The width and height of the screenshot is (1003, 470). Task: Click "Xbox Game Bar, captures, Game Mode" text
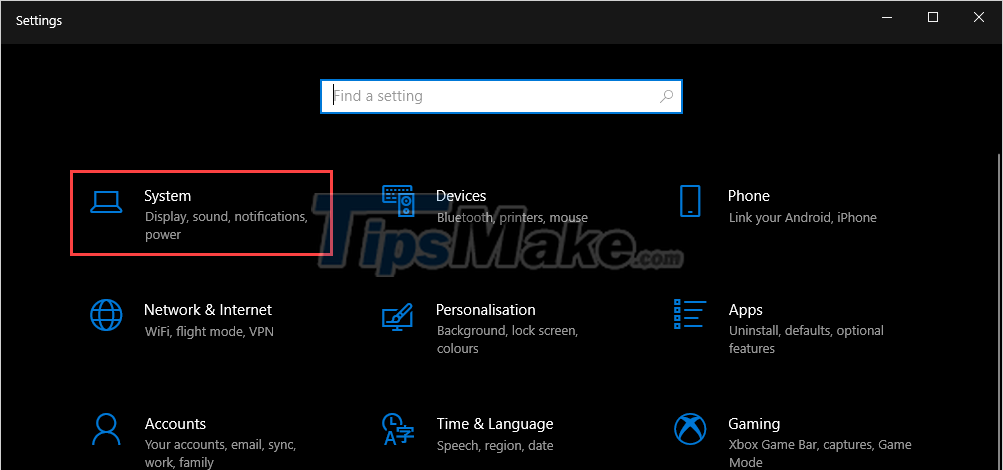(x=819, y=453)
